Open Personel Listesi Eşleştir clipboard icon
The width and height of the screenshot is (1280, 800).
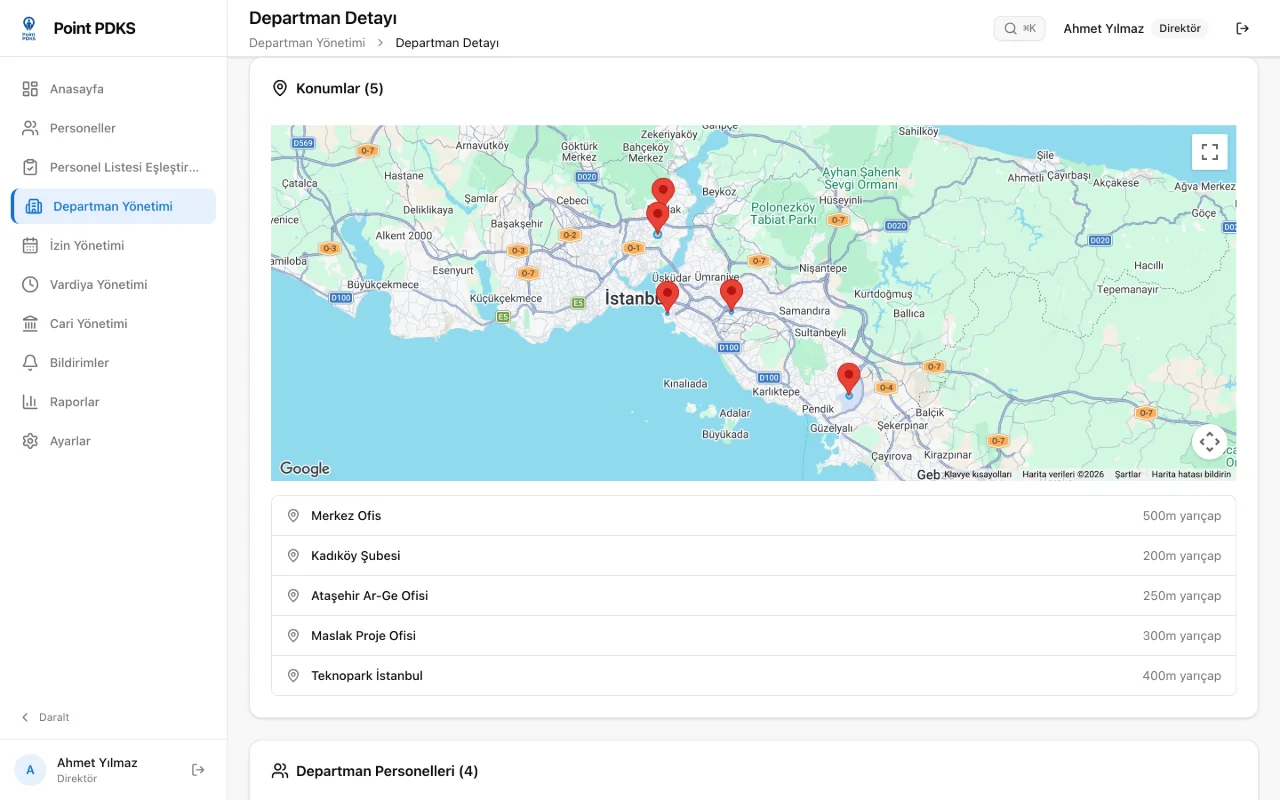coord(30,167)
